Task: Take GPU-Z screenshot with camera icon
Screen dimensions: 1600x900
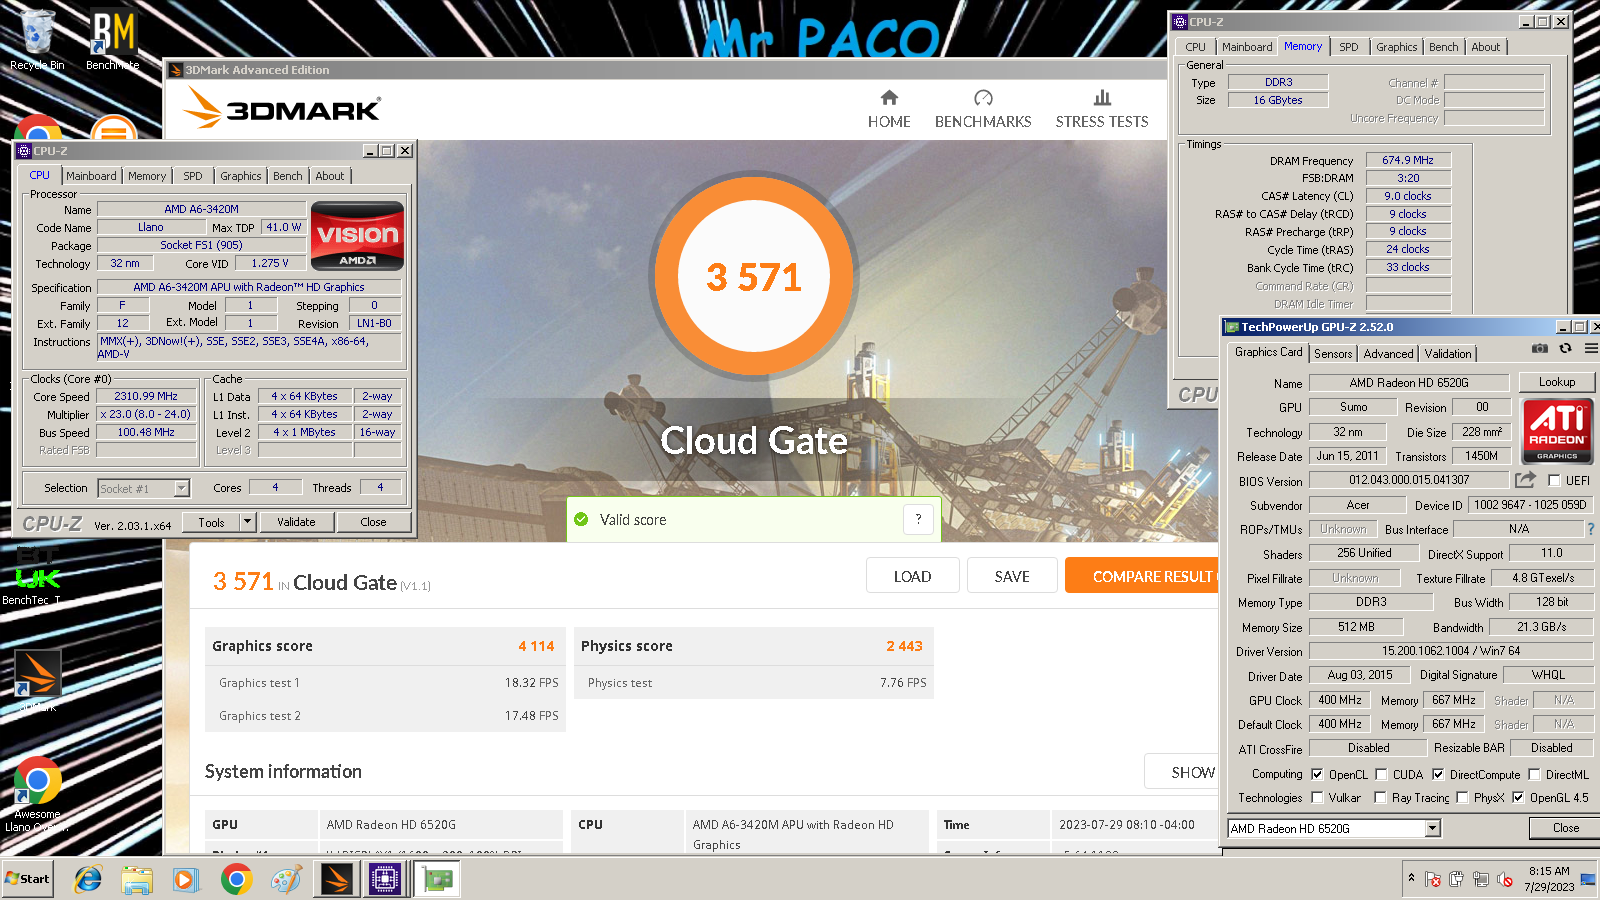Action: (x=1540, y=348)
